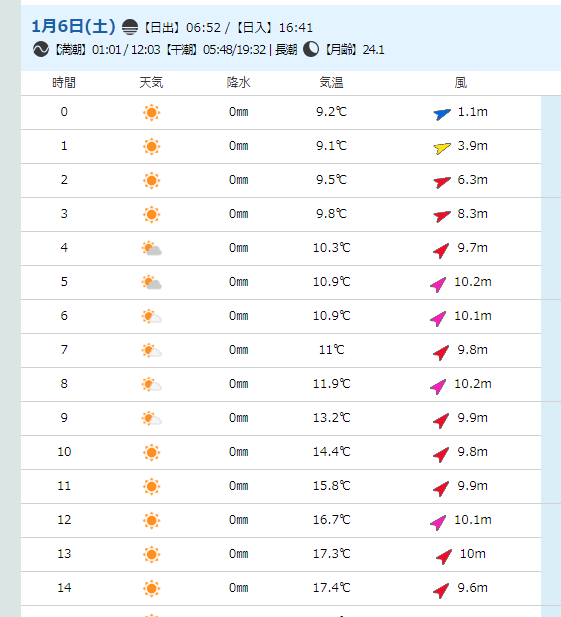This screenshot has height=617, width=561.
Task: Click the sunrise icon next to 日出
Action: click(130, 27)
